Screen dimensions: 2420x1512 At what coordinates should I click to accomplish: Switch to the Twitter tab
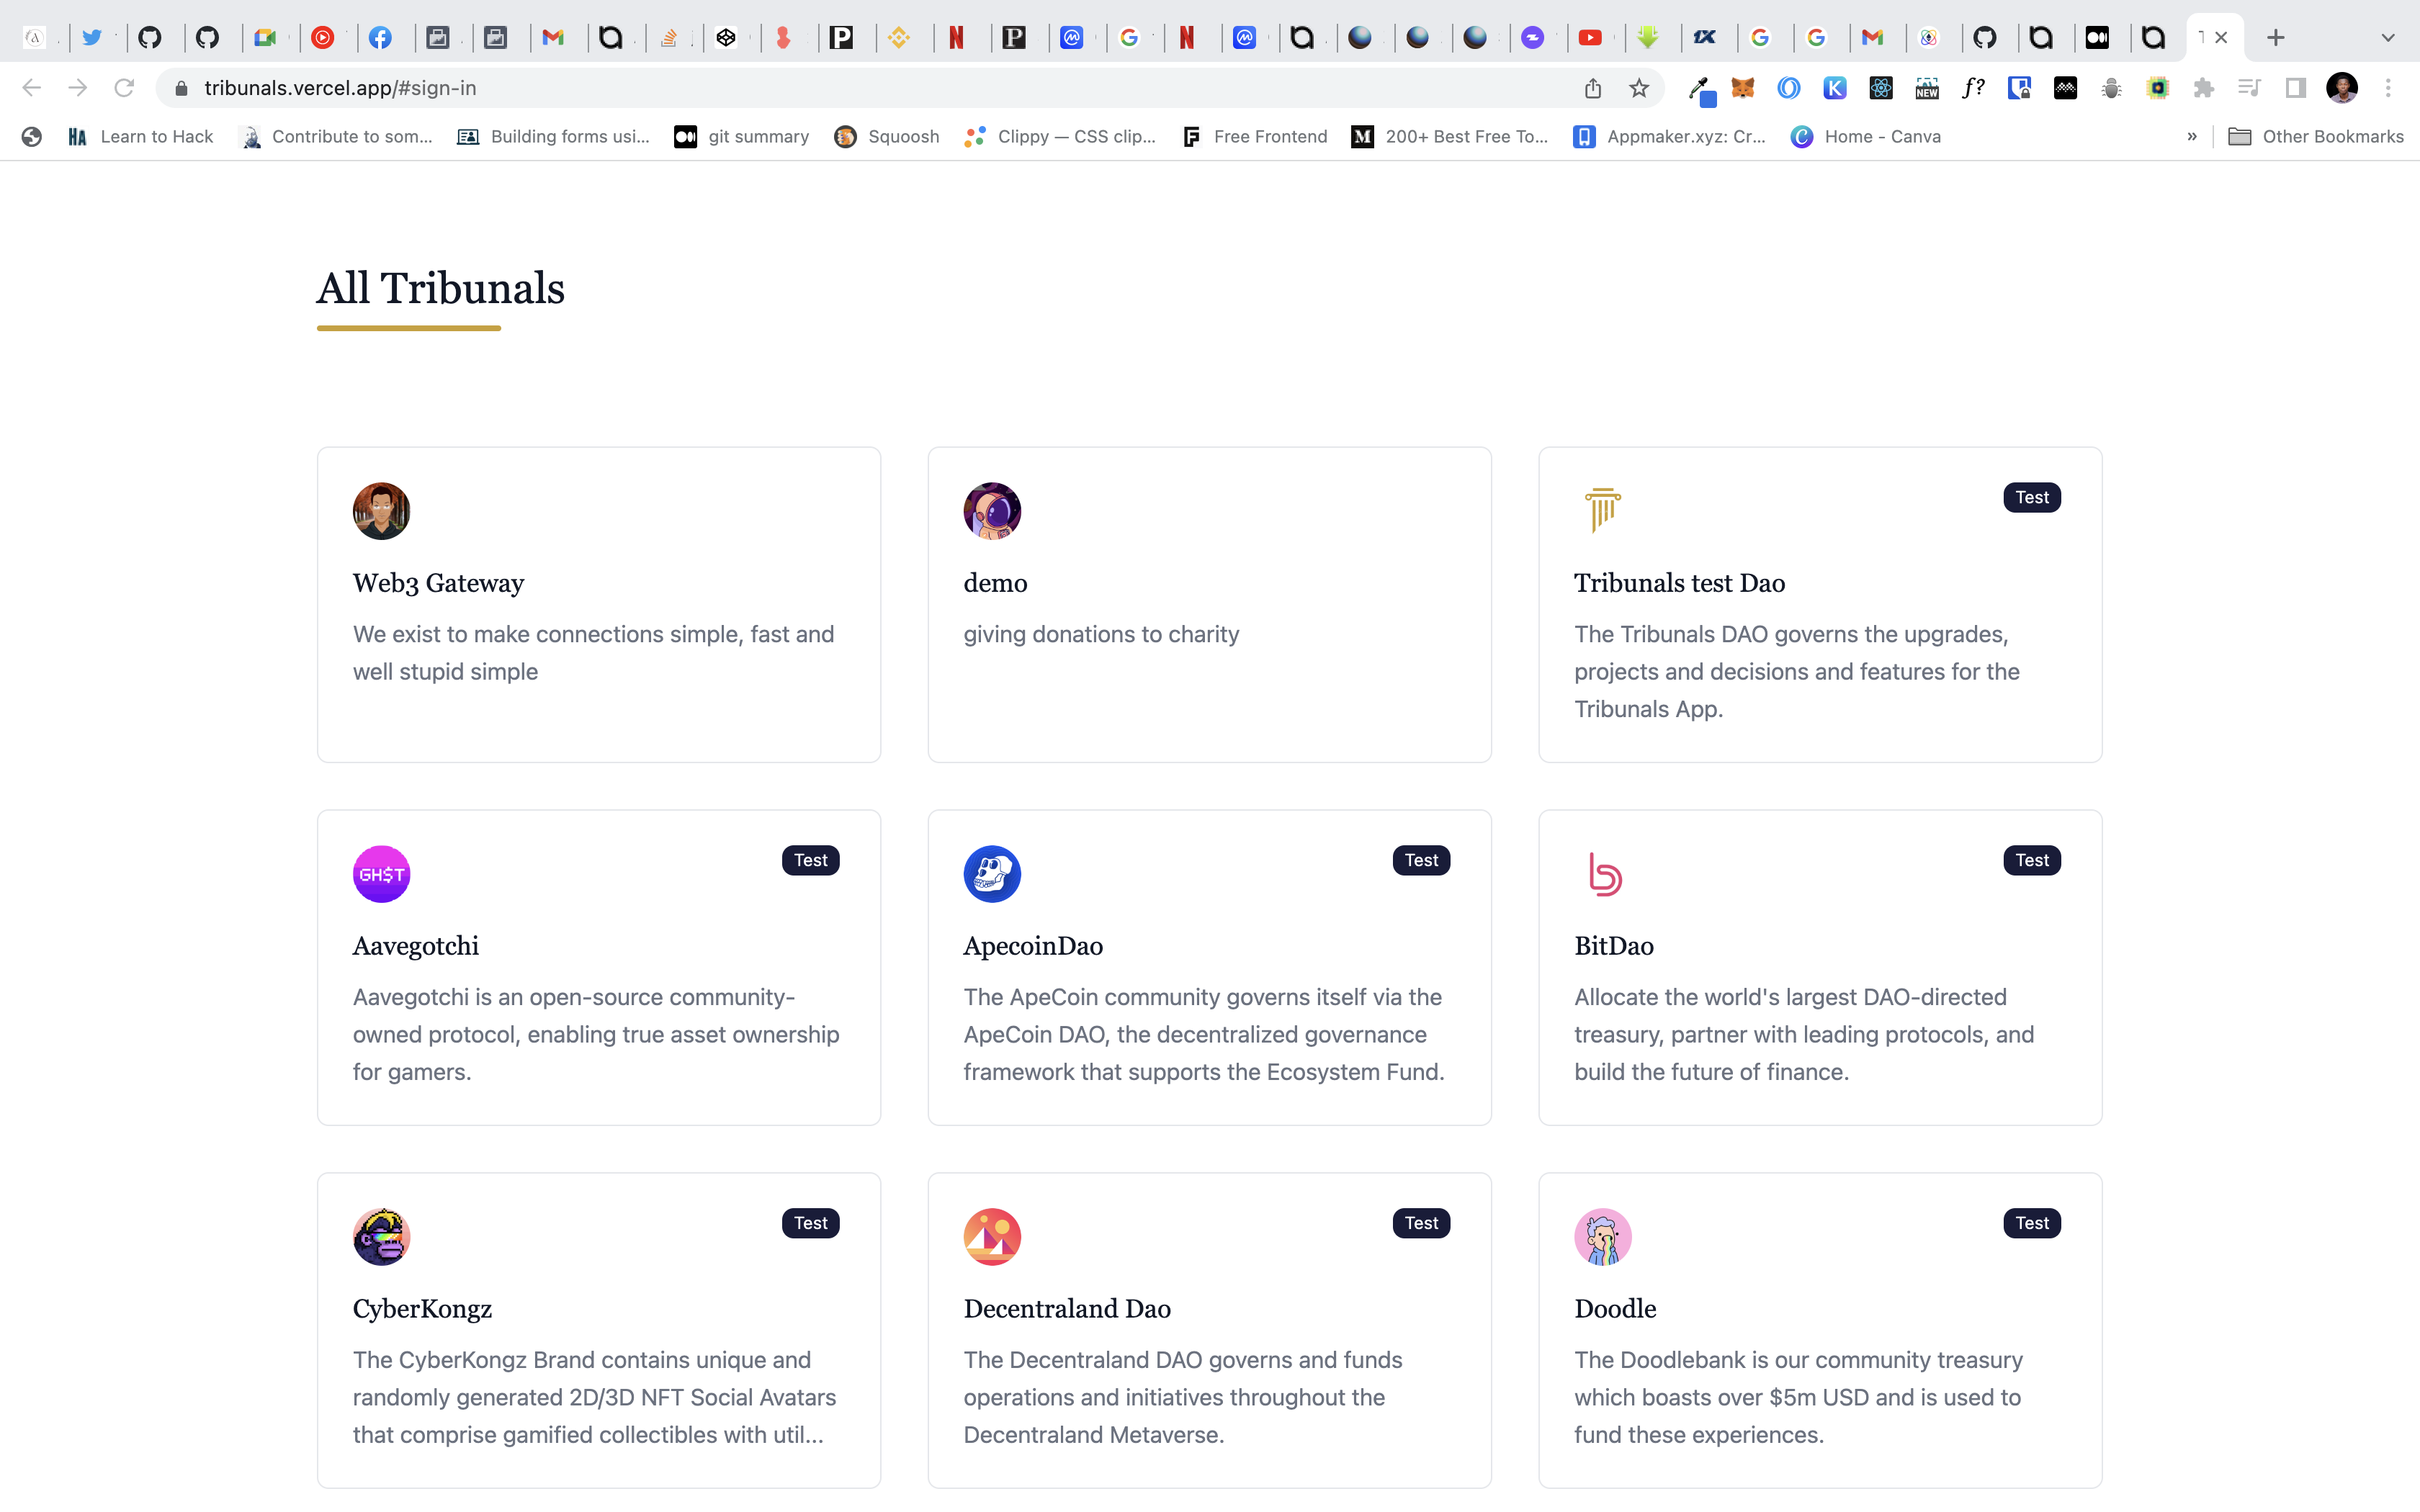pos(92,38)
